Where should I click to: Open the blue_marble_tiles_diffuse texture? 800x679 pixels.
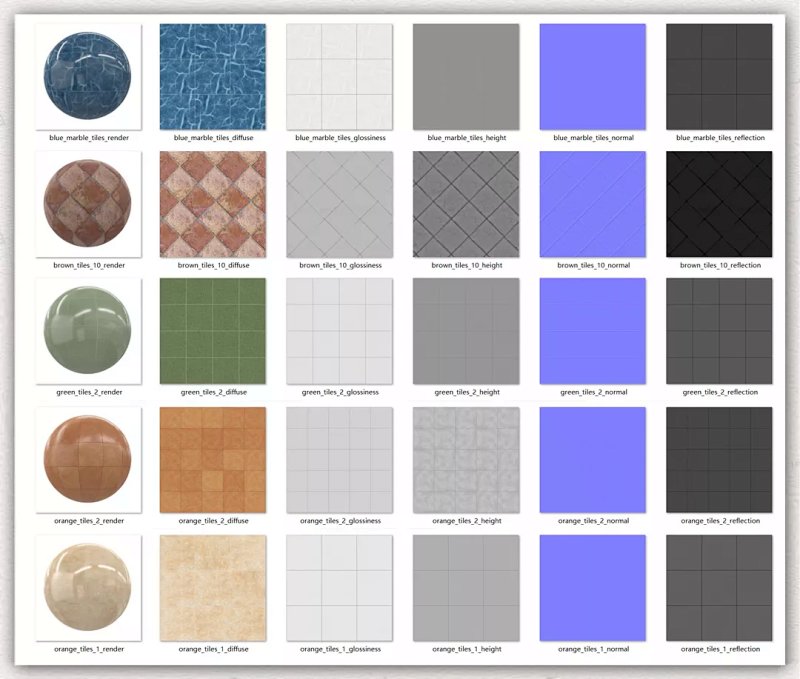(x=213, y=77)
